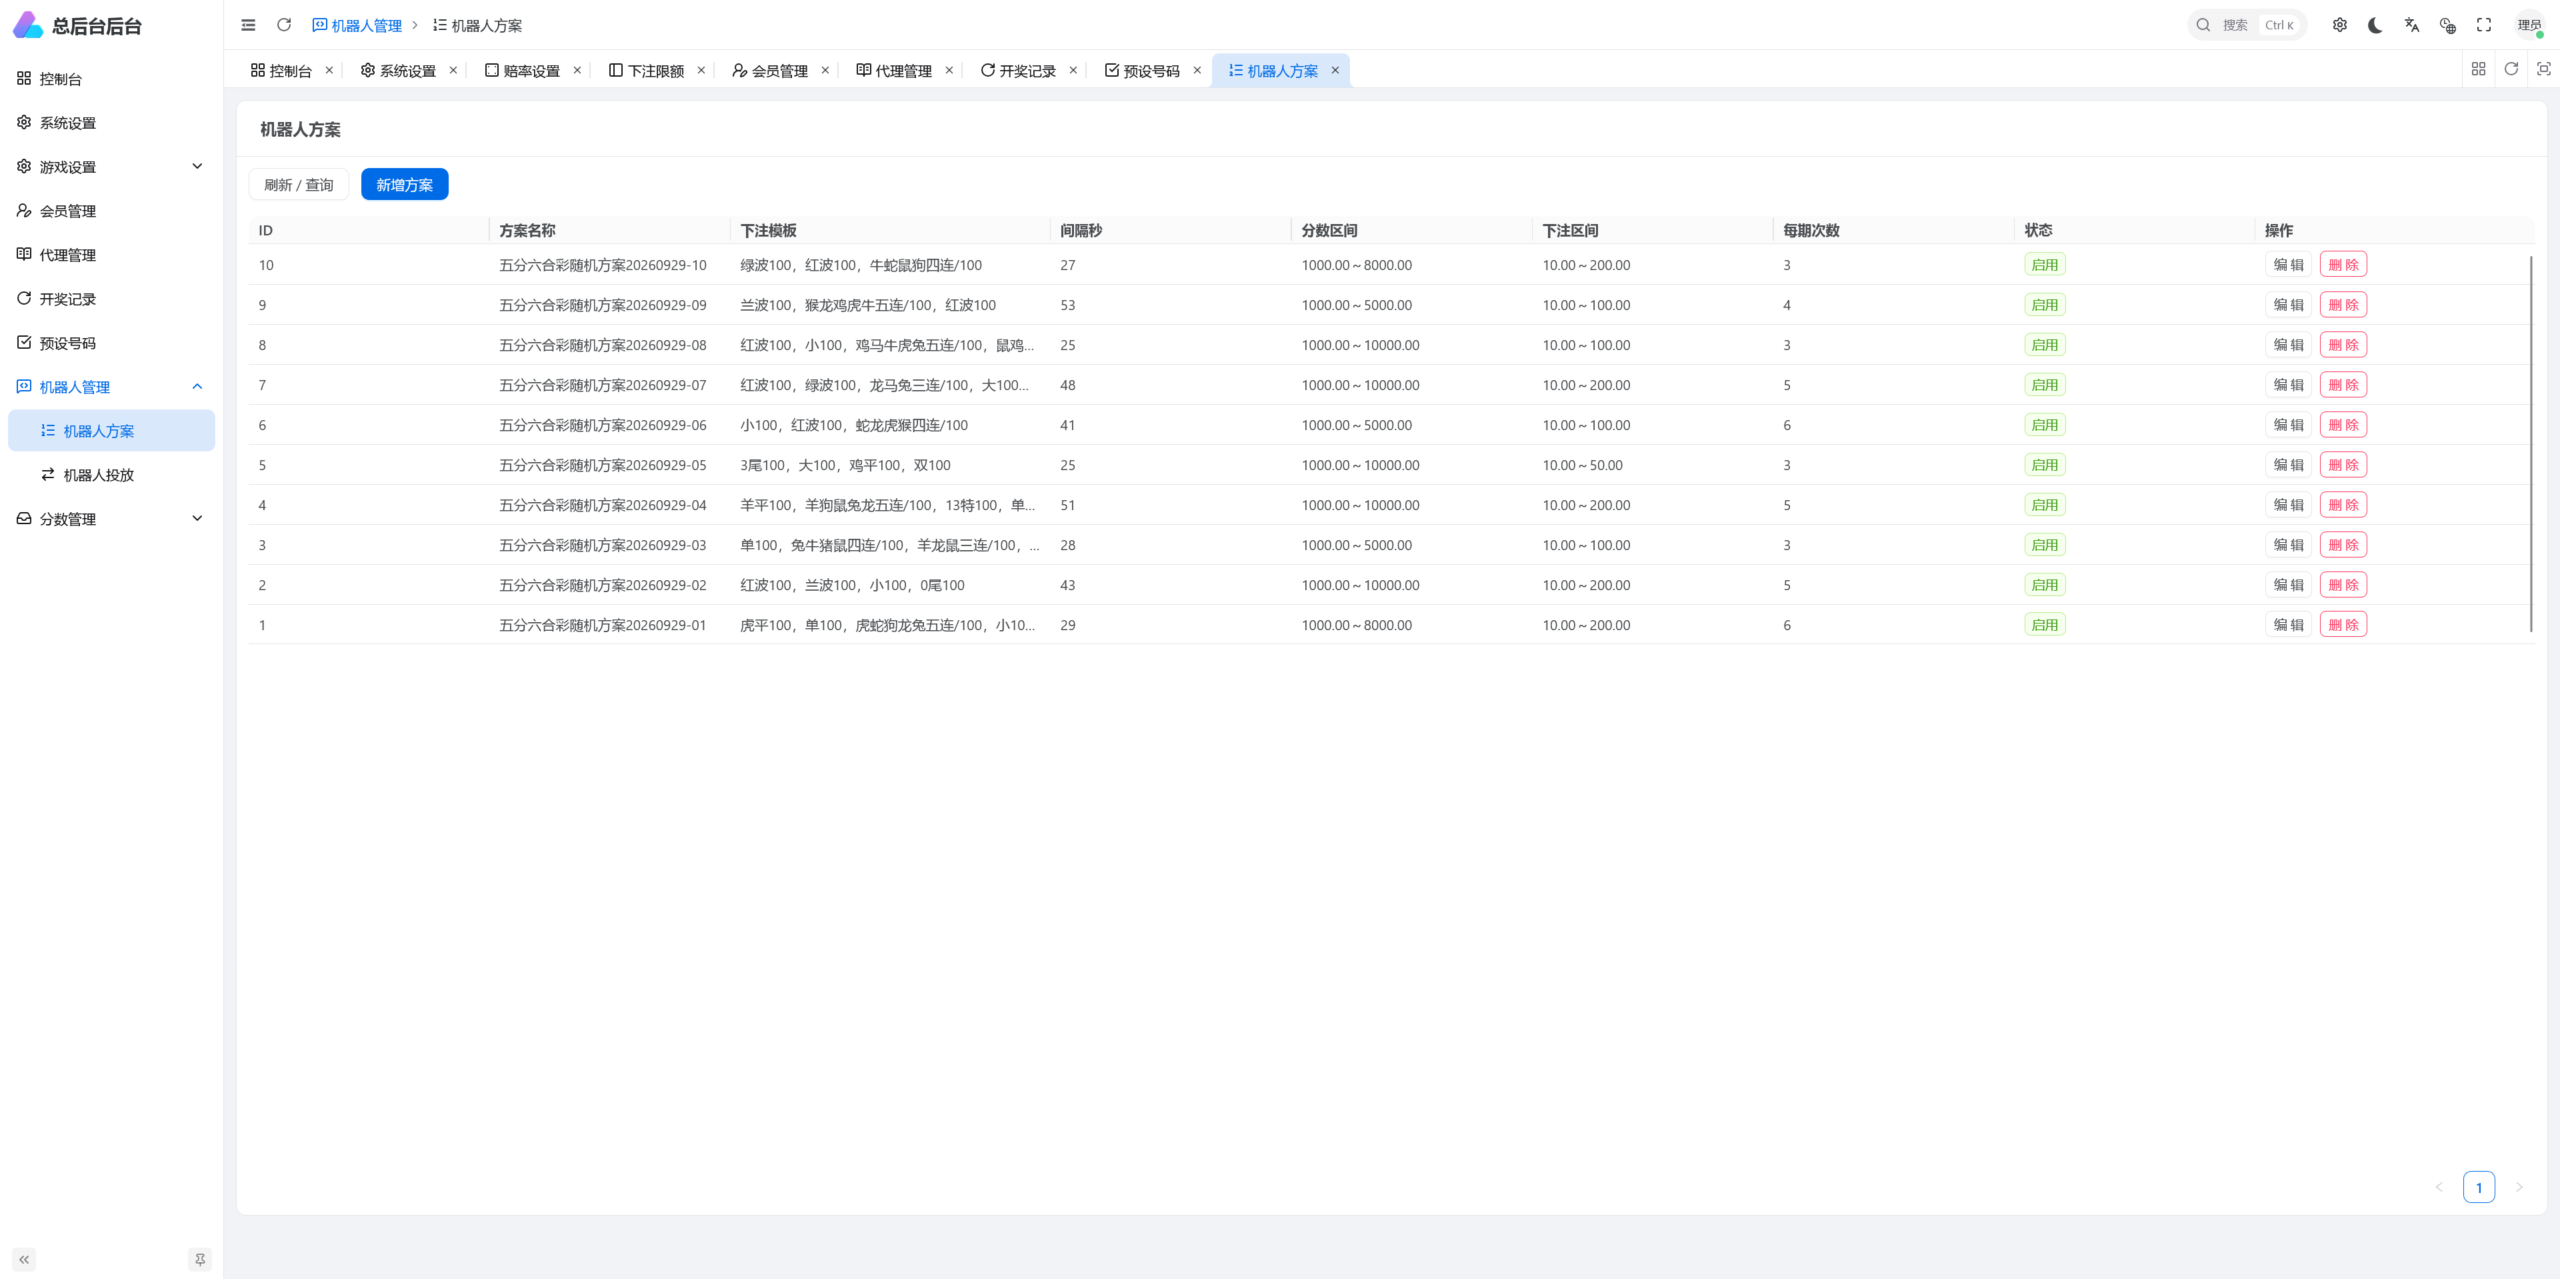Switch to 下注限额 tab
2560x1279 pixels.
tap(647, 71)
